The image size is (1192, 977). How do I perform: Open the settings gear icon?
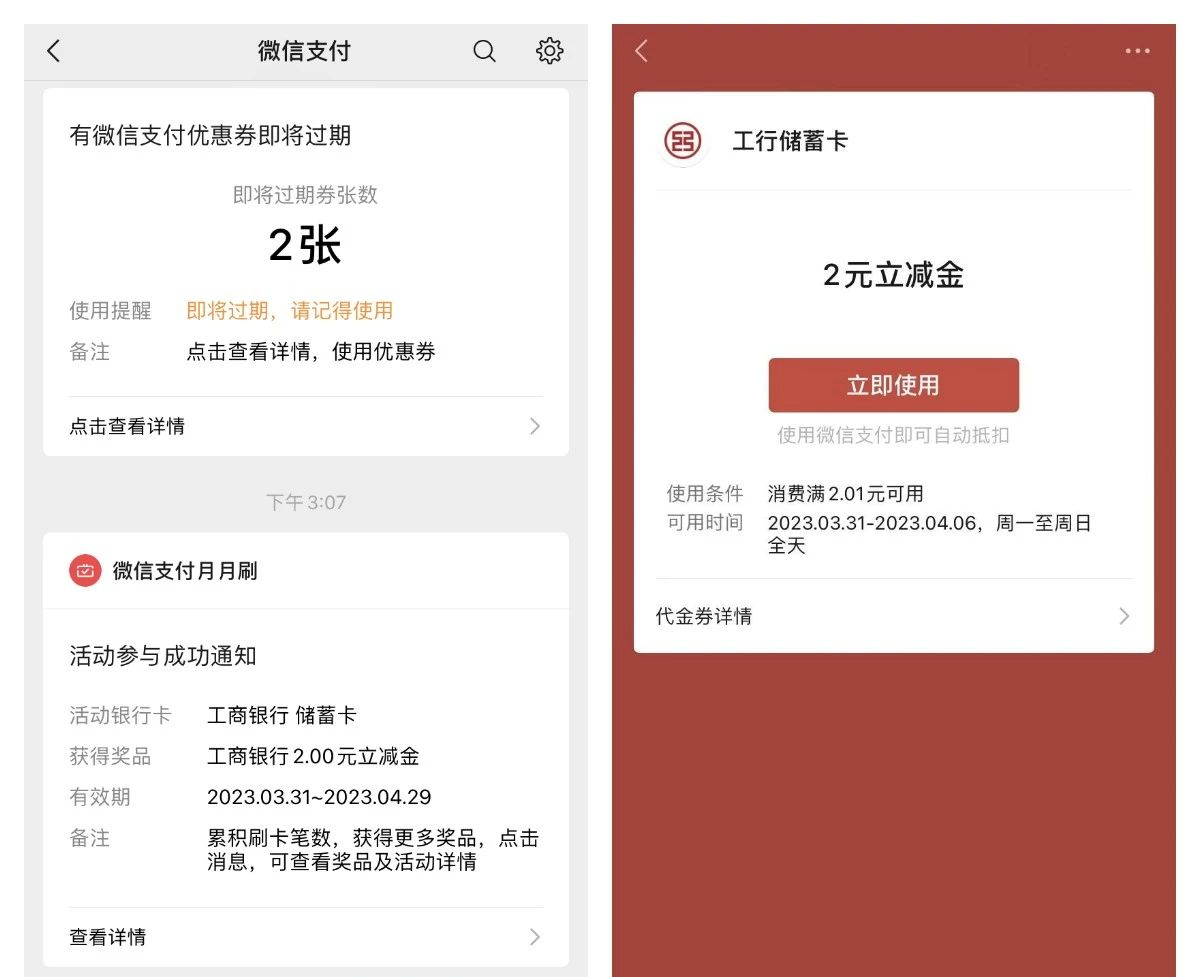pos(549,51)
